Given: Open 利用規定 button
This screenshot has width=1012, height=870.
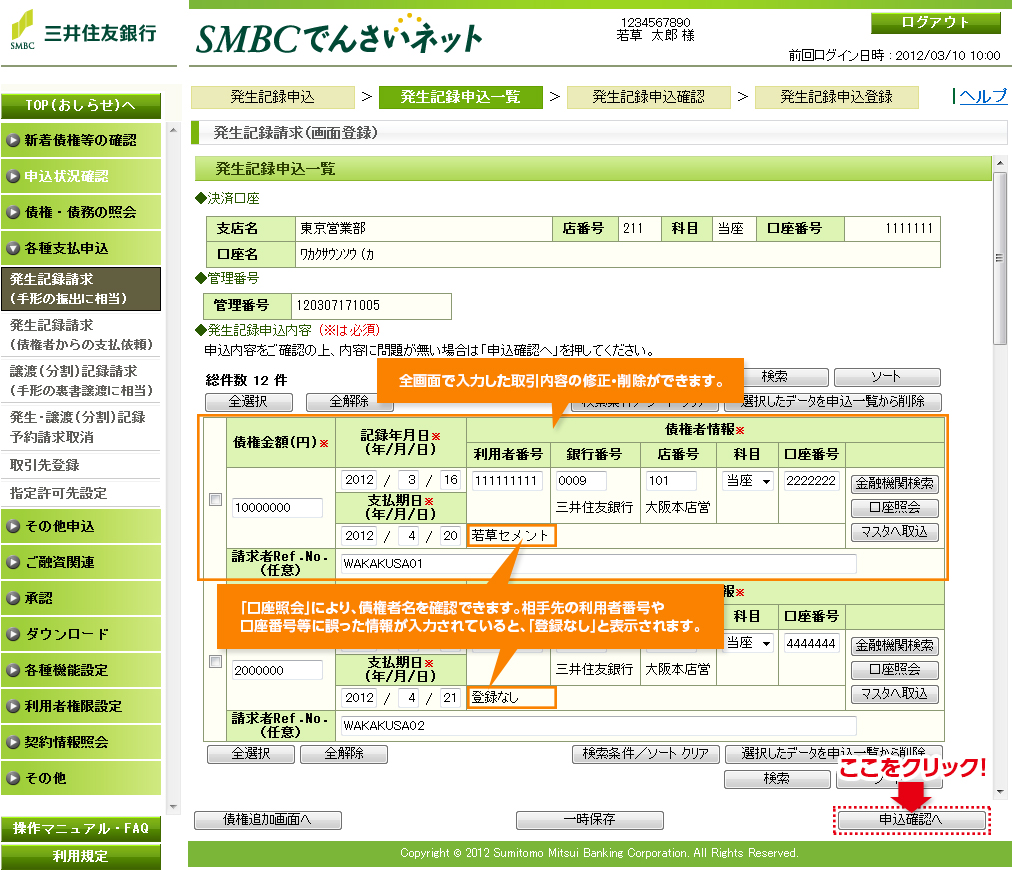Looking at the screenshot, I should pyautogui.click(x=81, y=857).
